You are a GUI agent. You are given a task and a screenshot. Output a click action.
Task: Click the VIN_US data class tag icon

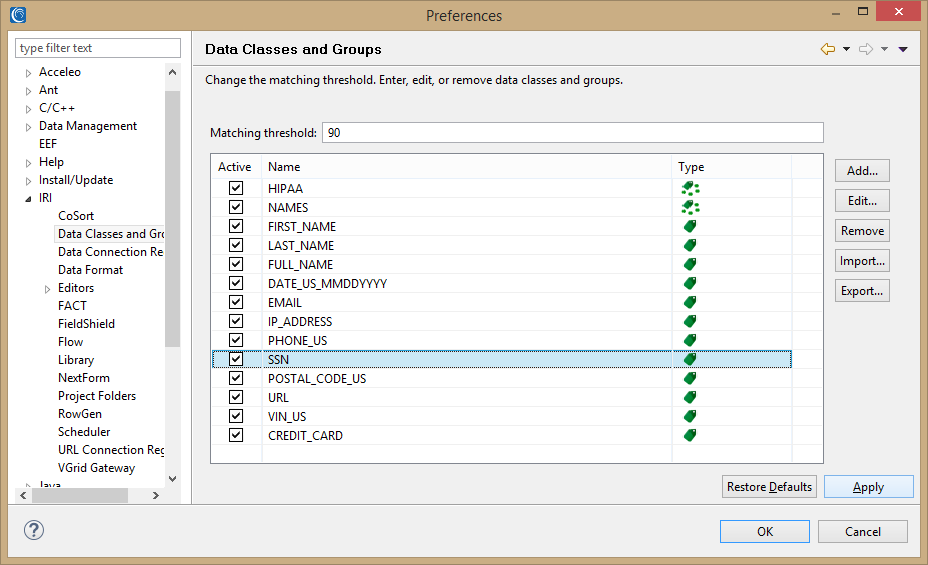[x=689, y=416]
